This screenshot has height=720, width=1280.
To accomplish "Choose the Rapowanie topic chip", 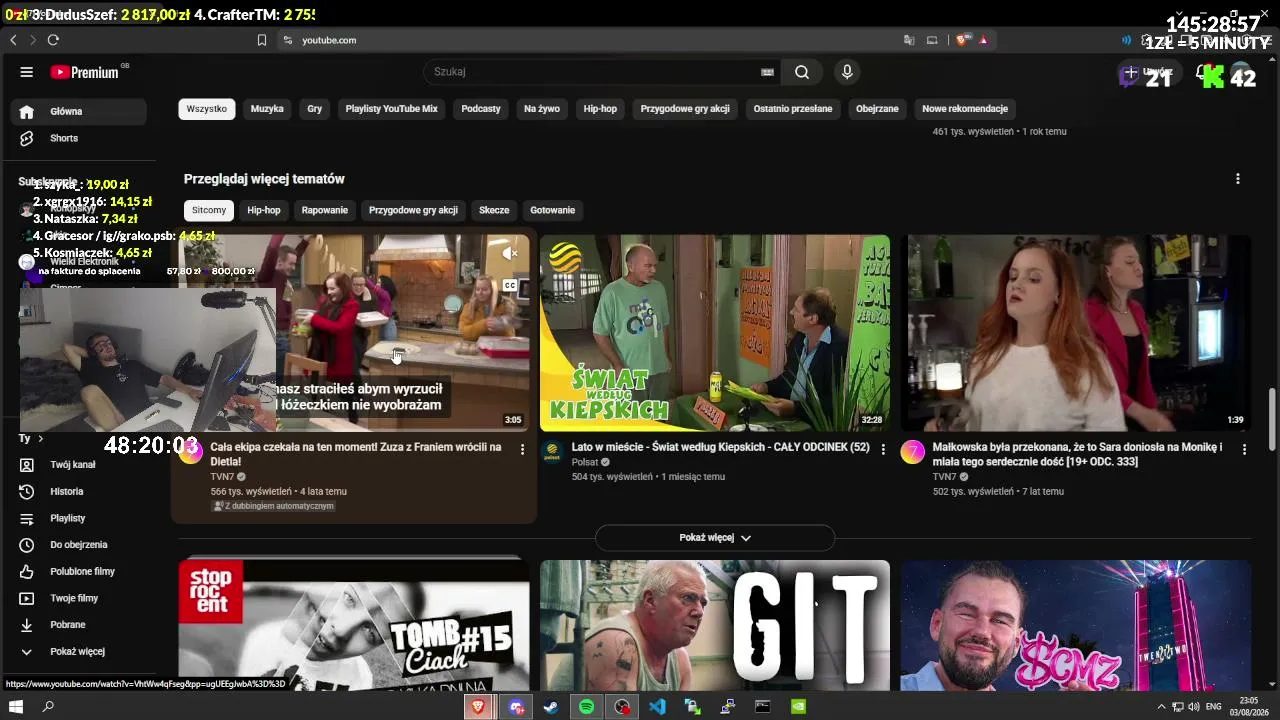I will [325, 210].
